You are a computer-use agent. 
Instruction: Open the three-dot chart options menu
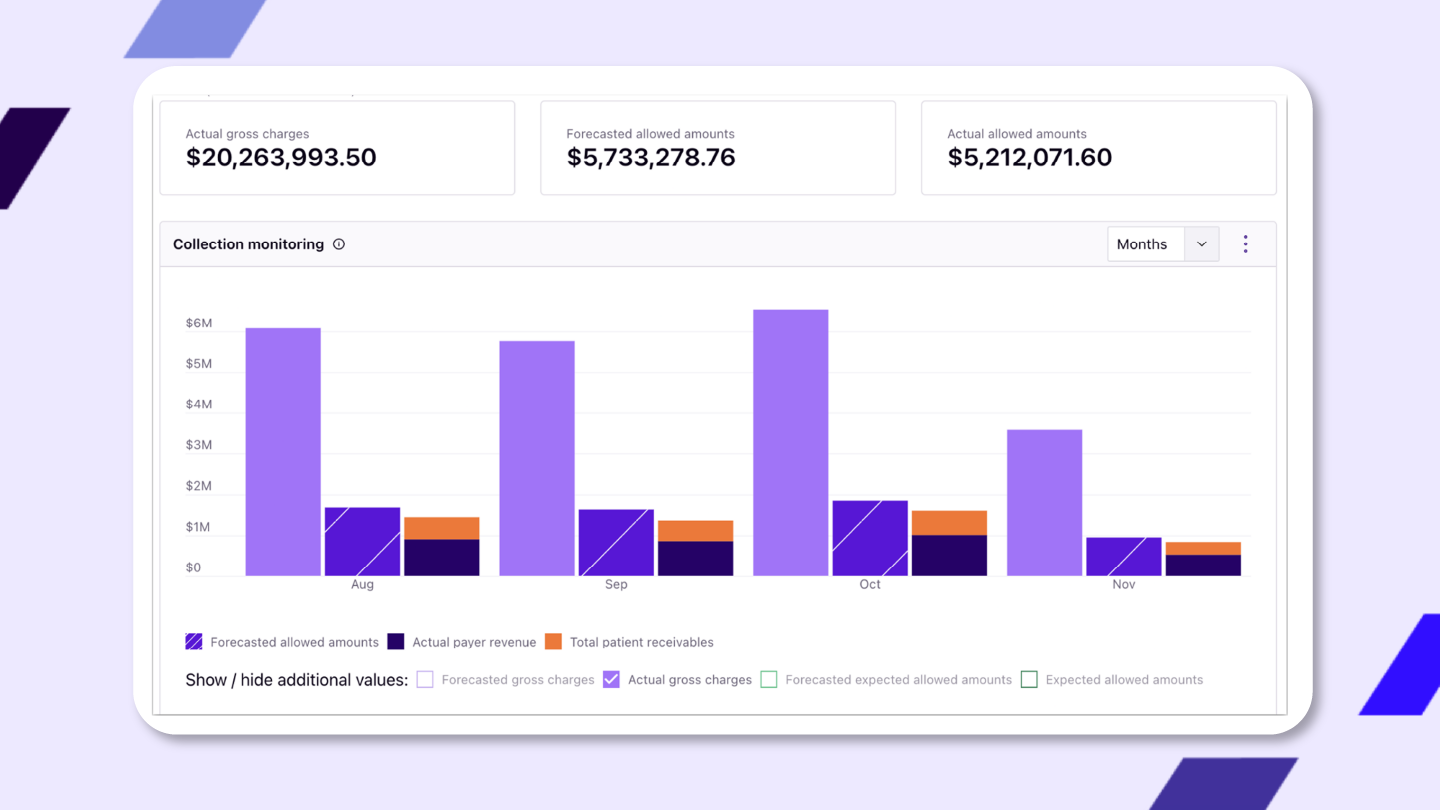tap(1245, 244)
